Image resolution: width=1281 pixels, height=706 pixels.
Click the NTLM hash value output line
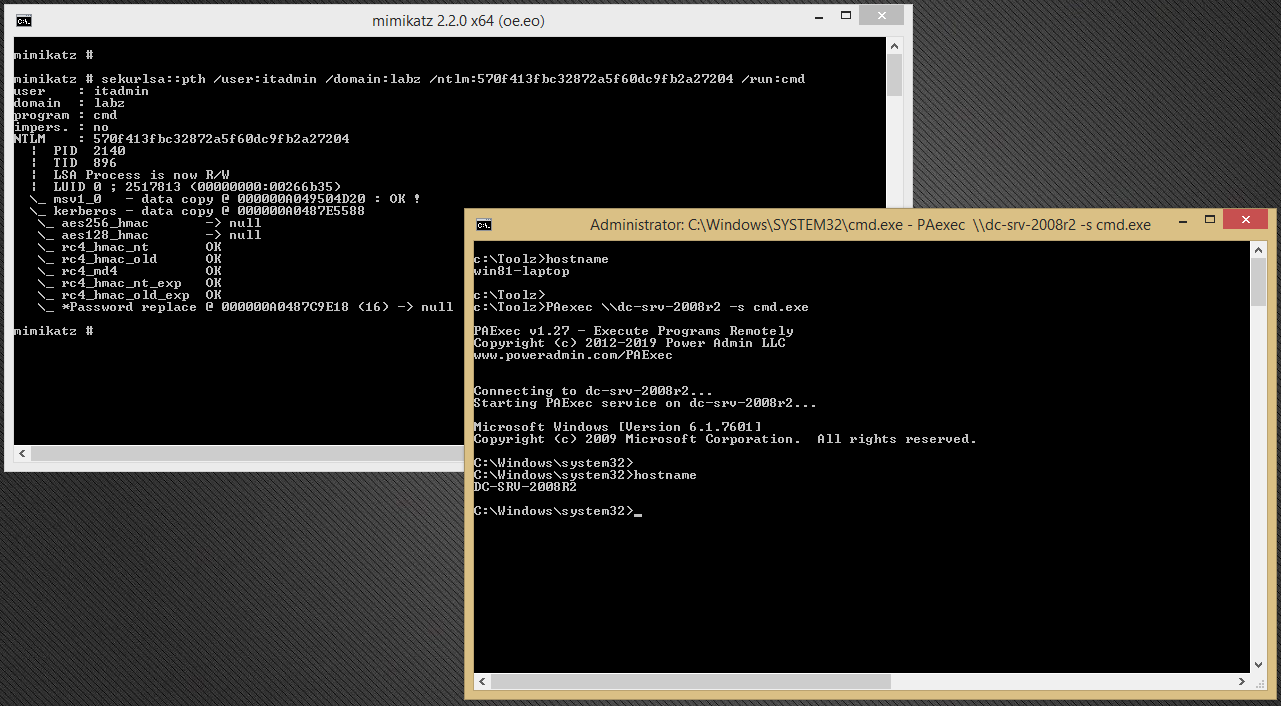181,139
